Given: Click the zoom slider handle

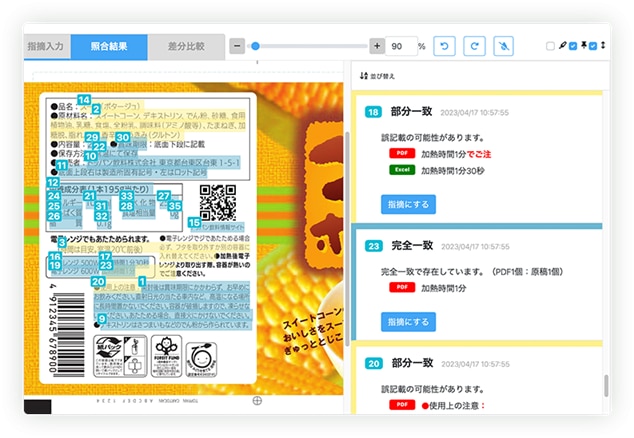Looking at the screenshot, I should coord(255,46).
